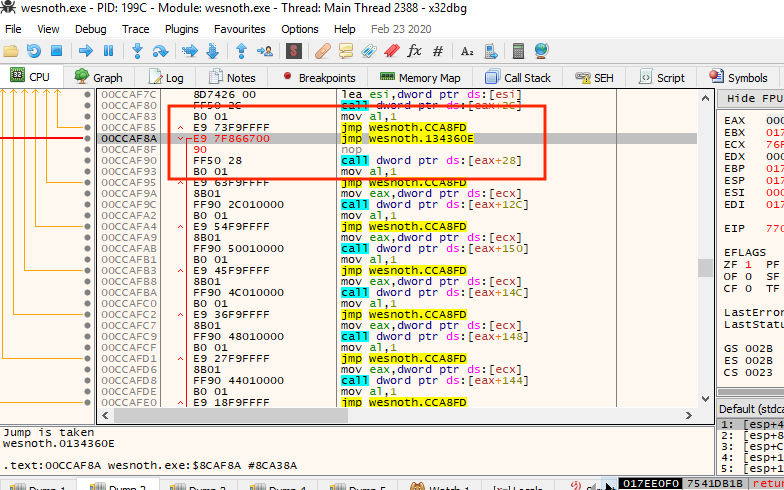Click the ZF flag value 1

748,264
